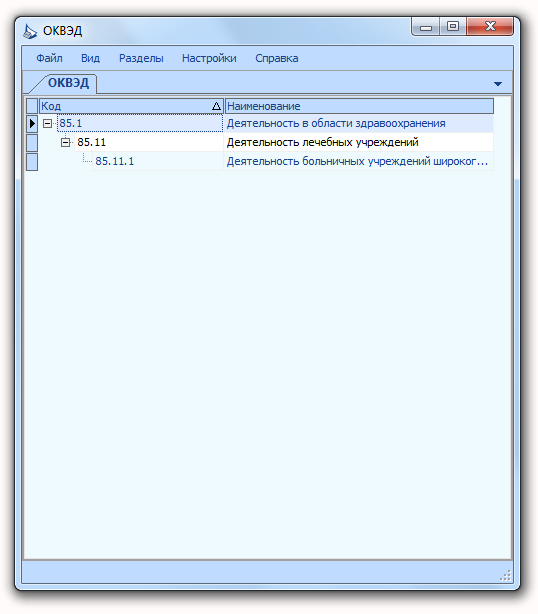This screenshot has height=614, width=538.
Task: Click the sort triangle in Код header
Action: [x=216, y=106]
